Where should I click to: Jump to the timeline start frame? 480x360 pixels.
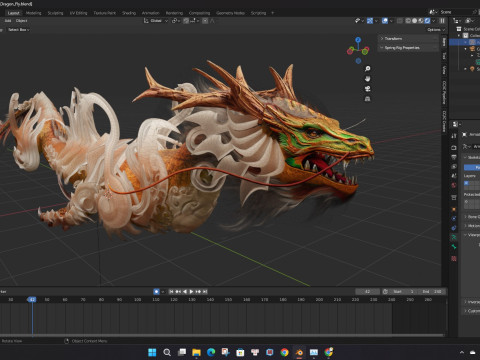pos(171,292)
